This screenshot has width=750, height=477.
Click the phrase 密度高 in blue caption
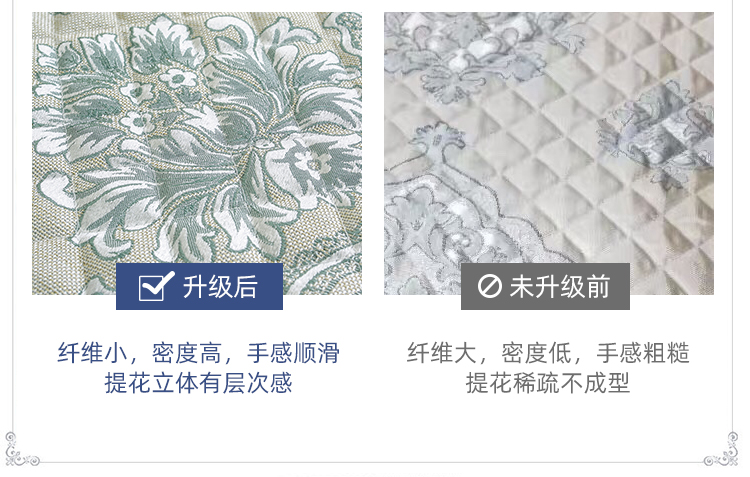coord(187,353)
